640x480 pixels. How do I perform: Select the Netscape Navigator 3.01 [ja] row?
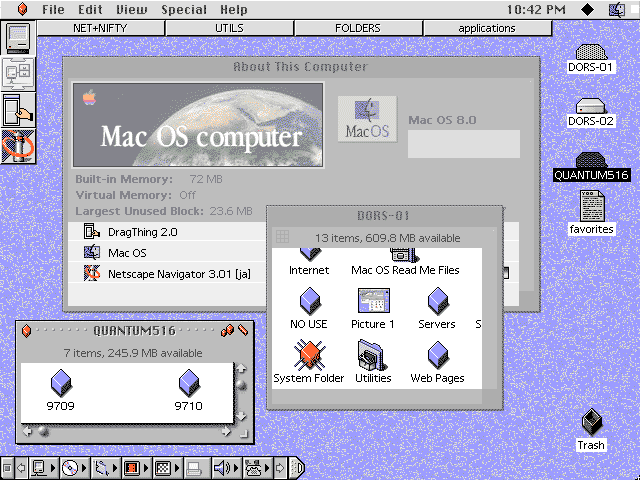(167, 274)
